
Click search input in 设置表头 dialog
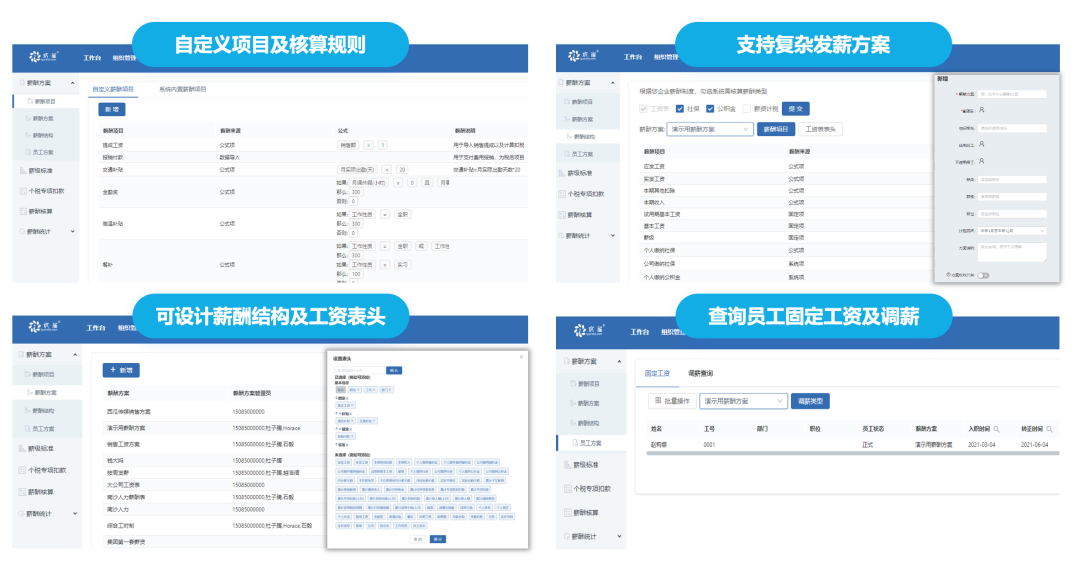(x=360, y=371)
